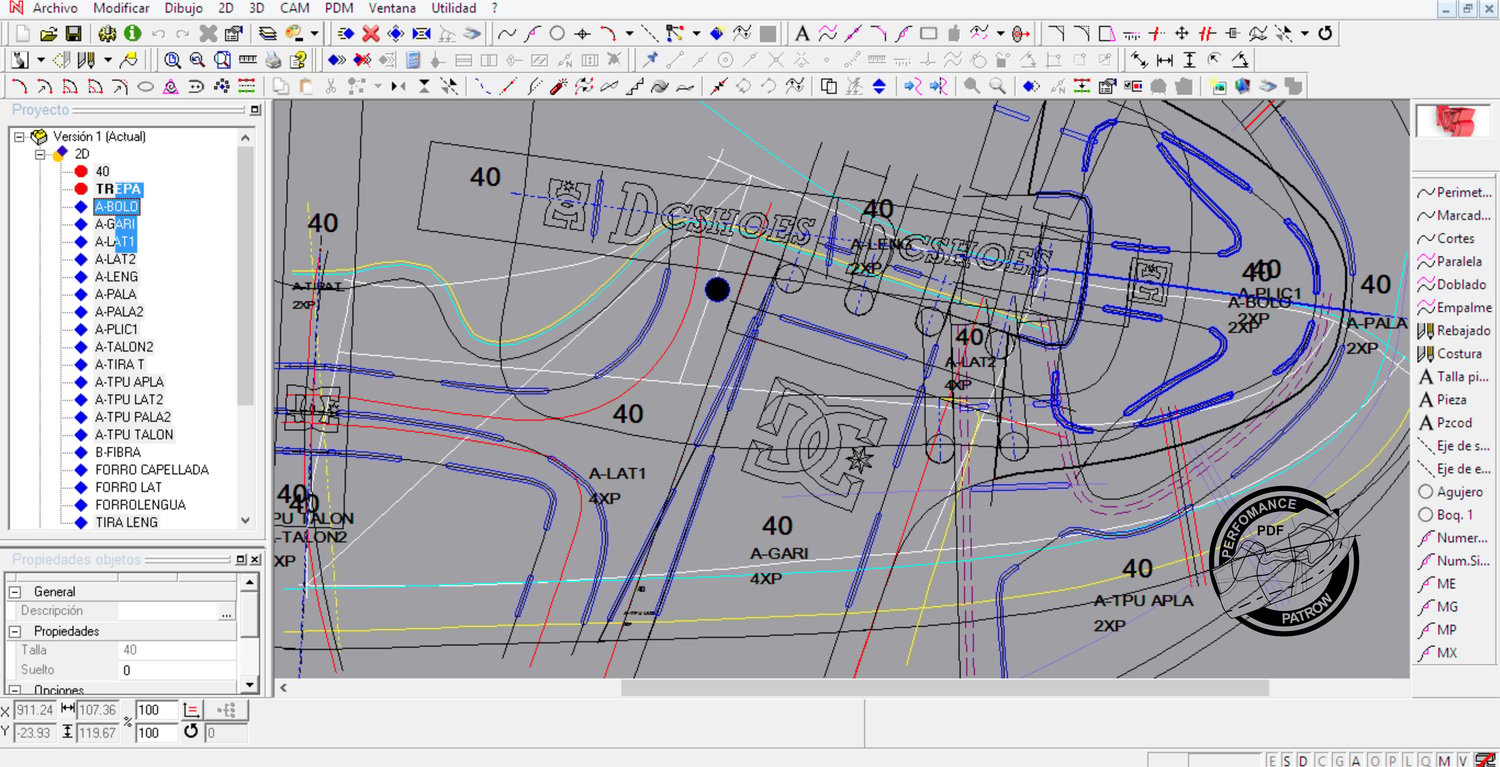Open the dropdown arrow beside the red arc tool
This screenshot has height=767, width=1500.
coord(629,34)
